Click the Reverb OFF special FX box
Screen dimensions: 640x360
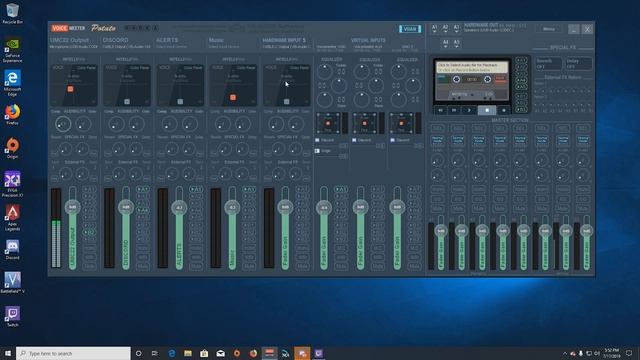click(x=548, y=63)
